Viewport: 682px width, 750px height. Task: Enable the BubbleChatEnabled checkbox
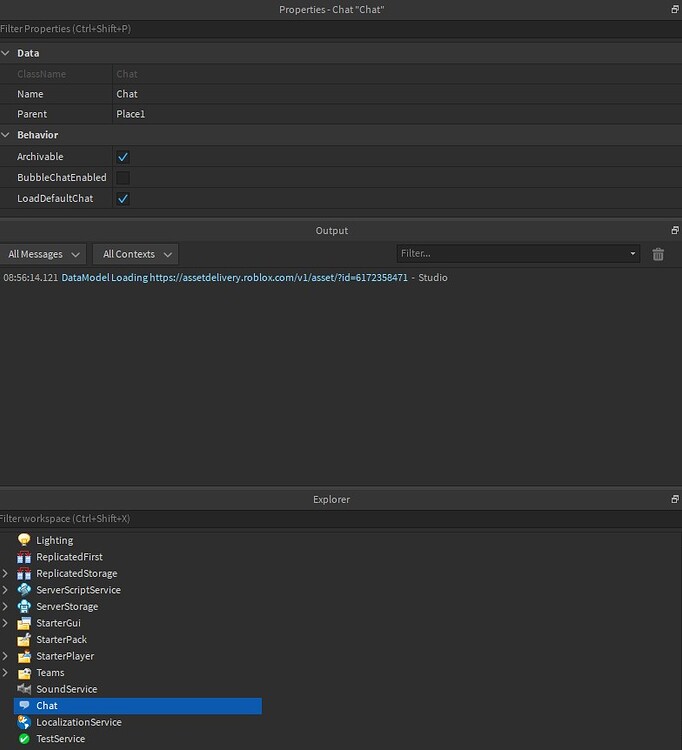click(x=123, y=177)
